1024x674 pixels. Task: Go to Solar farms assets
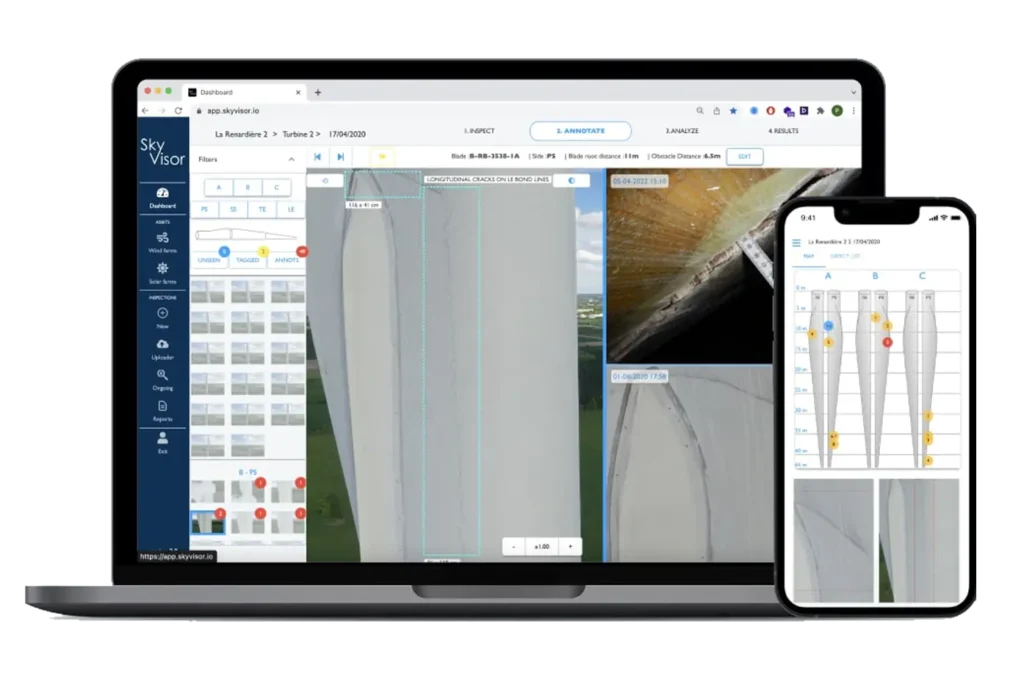pos(163,272)
